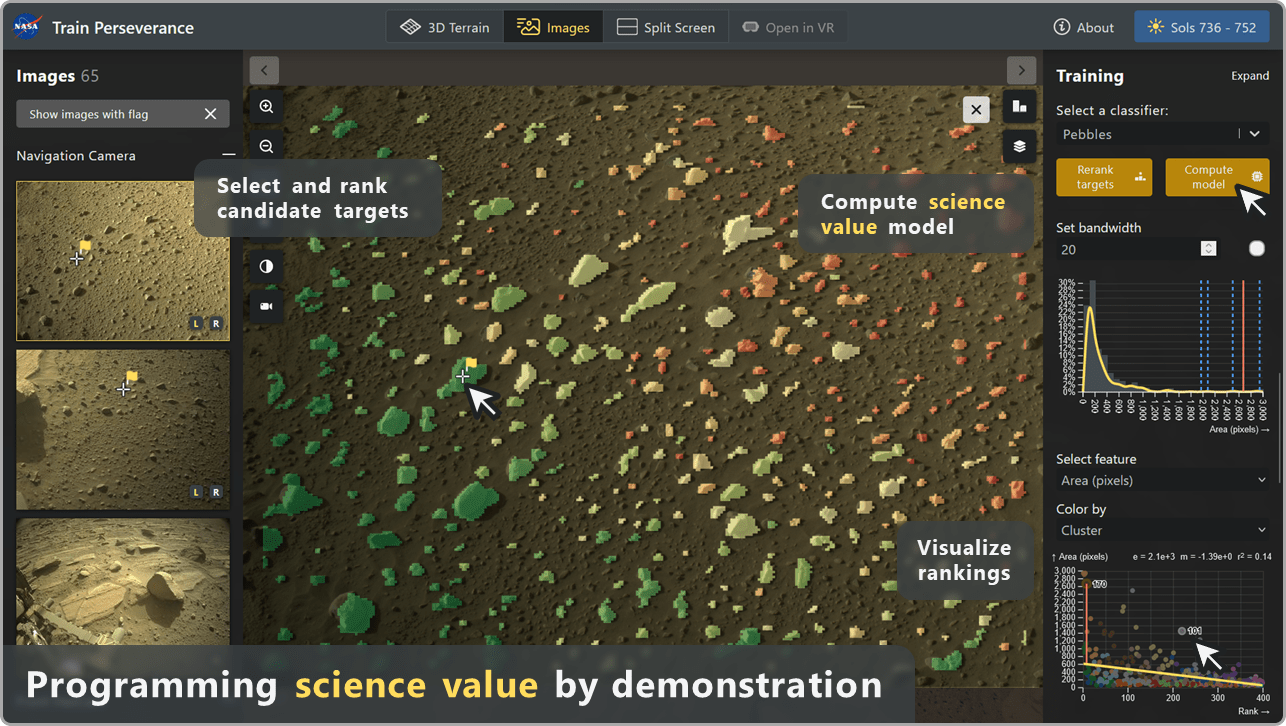Viewport: 1286px width, 726px height.
Task: Click the 'Show images with flag' chip
Action: pyautogui.click(x=123, y=114)
